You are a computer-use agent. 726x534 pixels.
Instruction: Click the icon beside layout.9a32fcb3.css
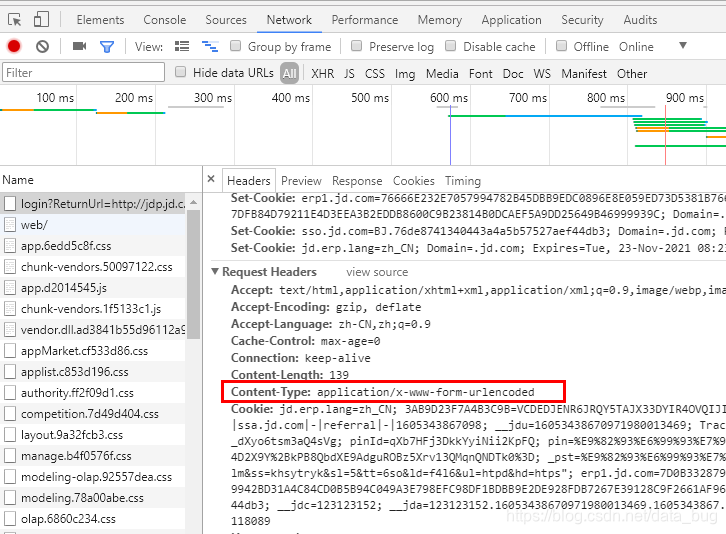(x=10, y=434)
